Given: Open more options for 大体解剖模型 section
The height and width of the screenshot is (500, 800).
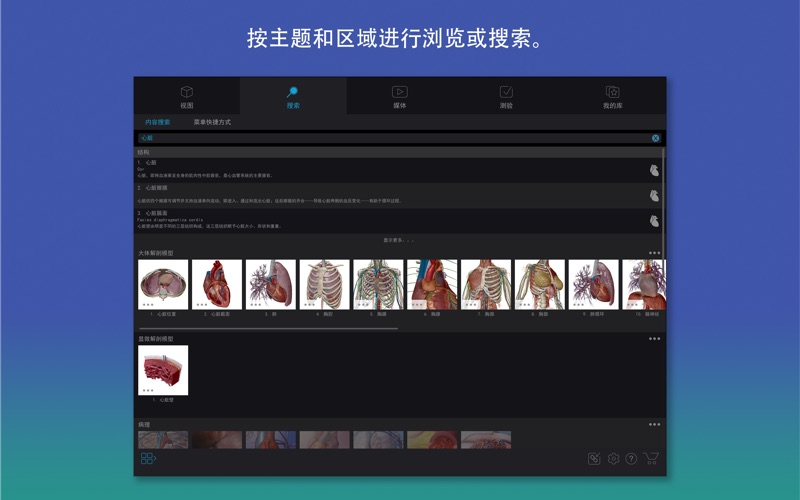Looking at the screenshot, I should click(x=655, y=253).
